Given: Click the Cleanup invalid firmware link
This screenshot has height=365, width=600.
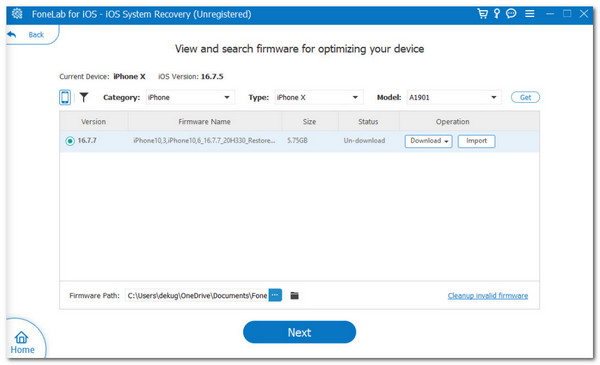Looking at the screenshot, I should click(x=488, y=295).
